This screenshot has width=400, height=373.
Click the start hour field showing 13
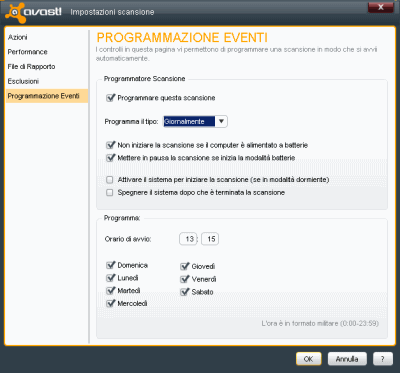pos(188,239)
